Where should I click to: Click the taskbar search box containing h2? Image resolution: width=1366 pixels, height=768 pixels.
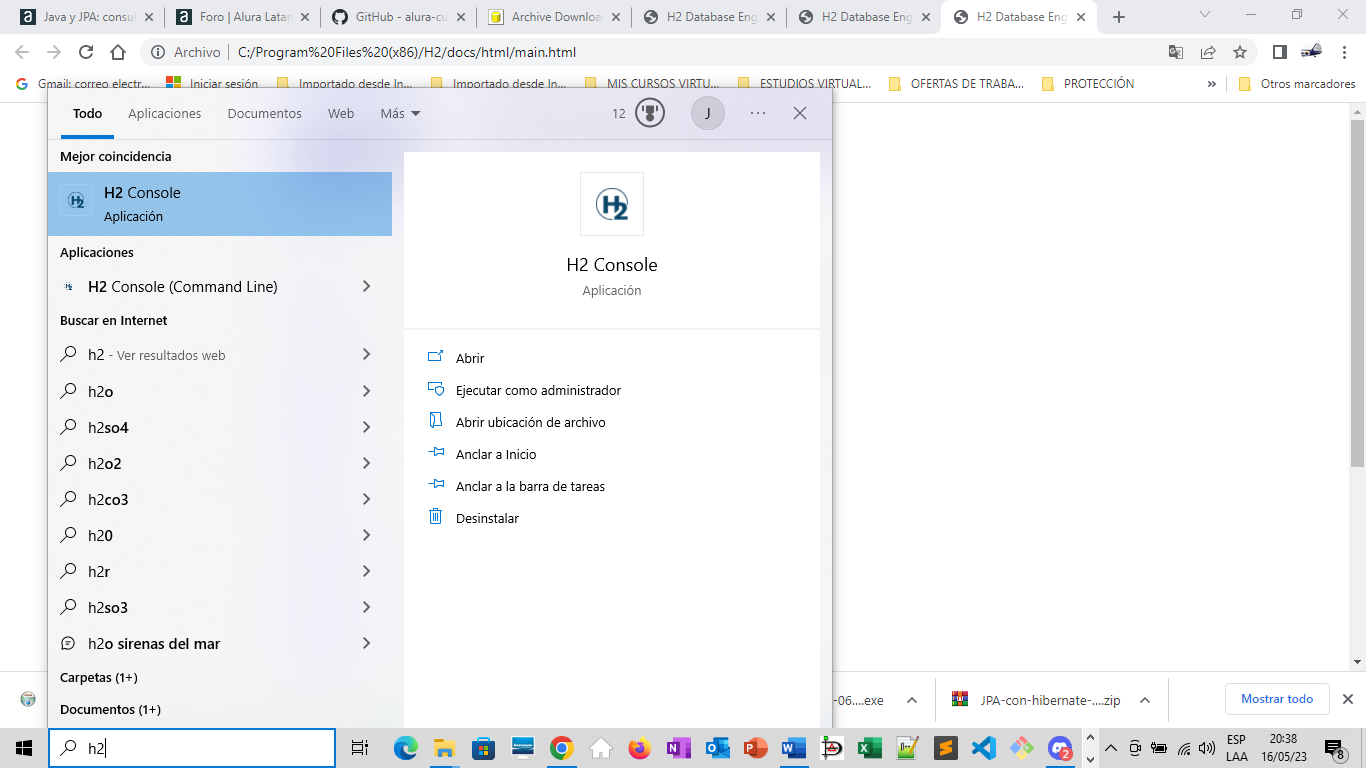point(192,748)
